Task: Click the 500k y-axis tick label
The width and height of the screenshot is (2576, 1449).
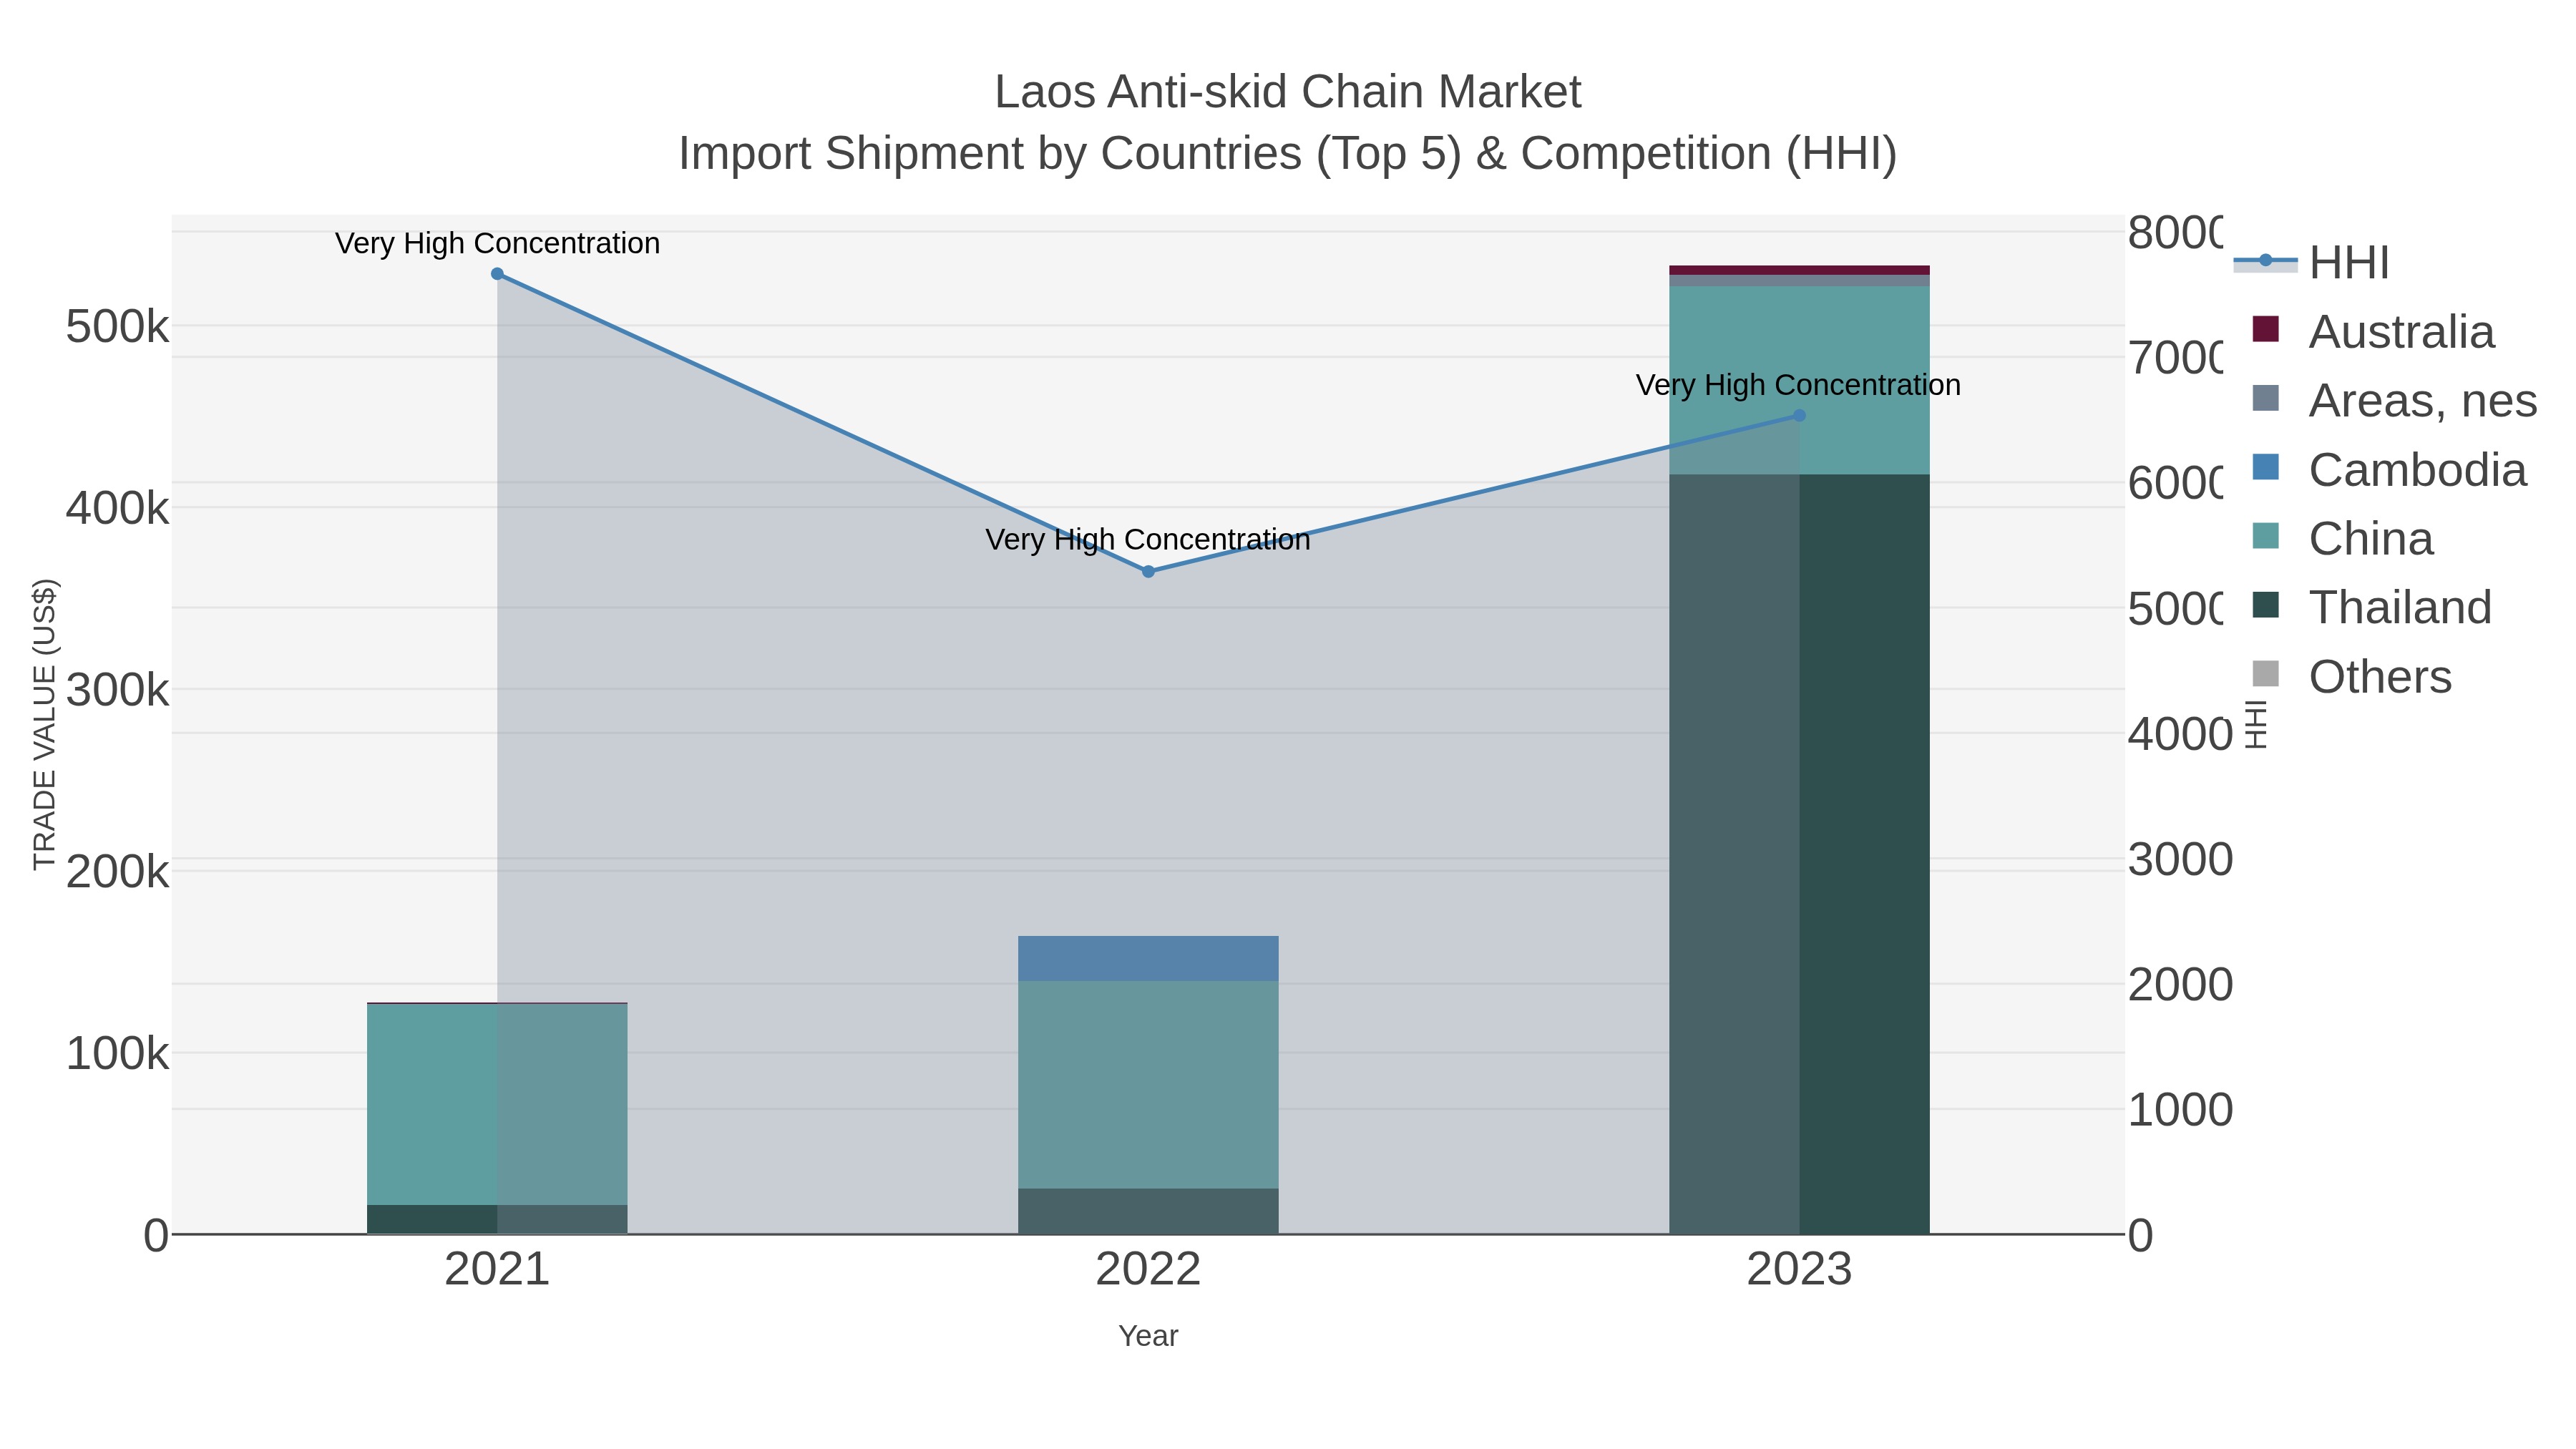Action: tap(117, 327)
